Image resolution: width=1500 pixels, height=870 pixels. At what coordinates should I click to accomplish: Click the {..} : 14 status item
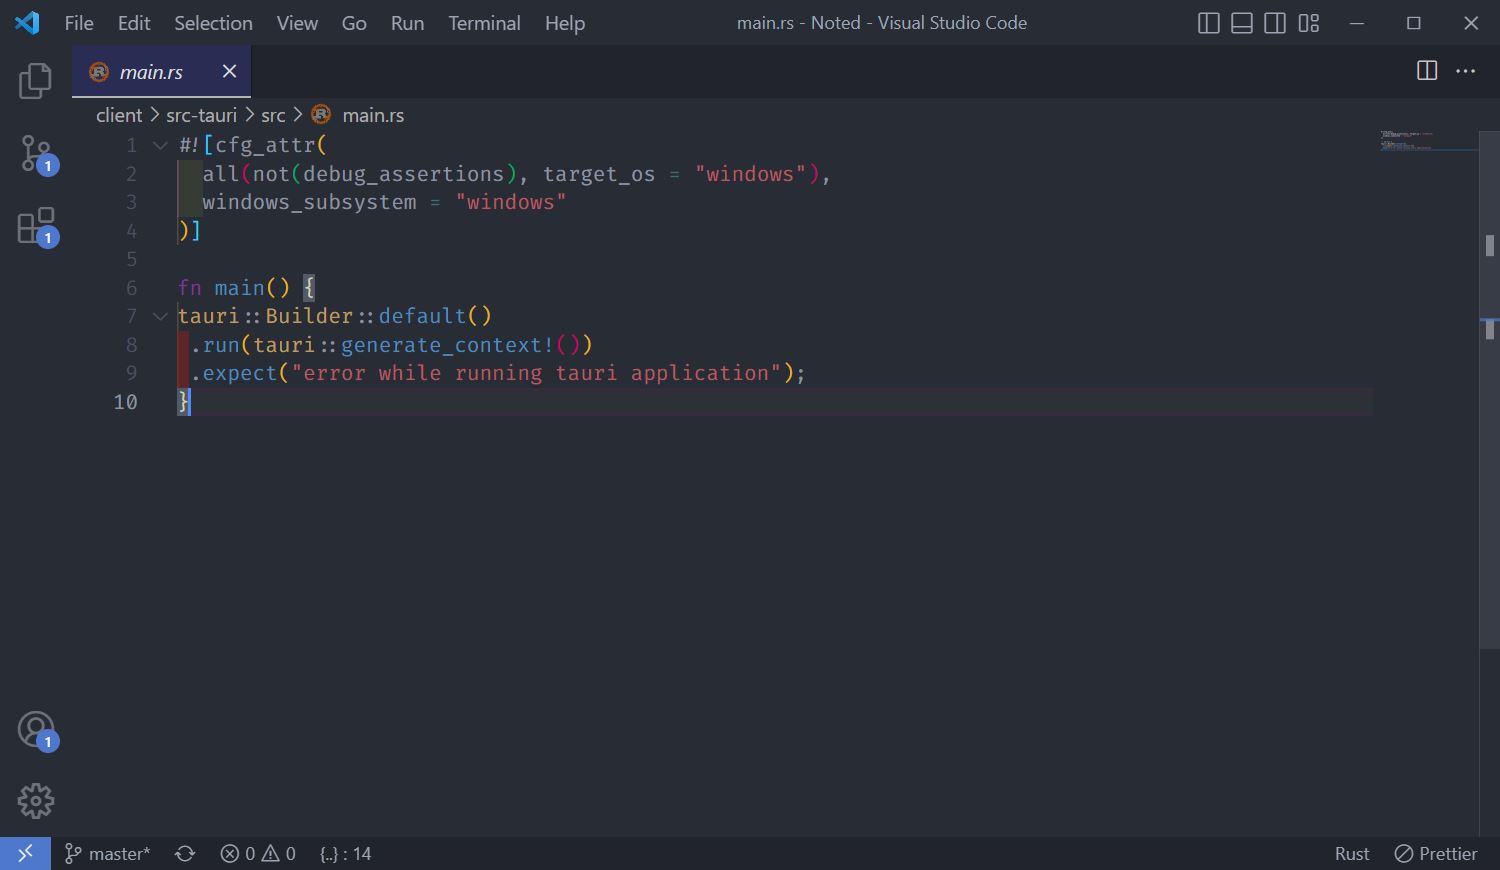coord(345,853)
